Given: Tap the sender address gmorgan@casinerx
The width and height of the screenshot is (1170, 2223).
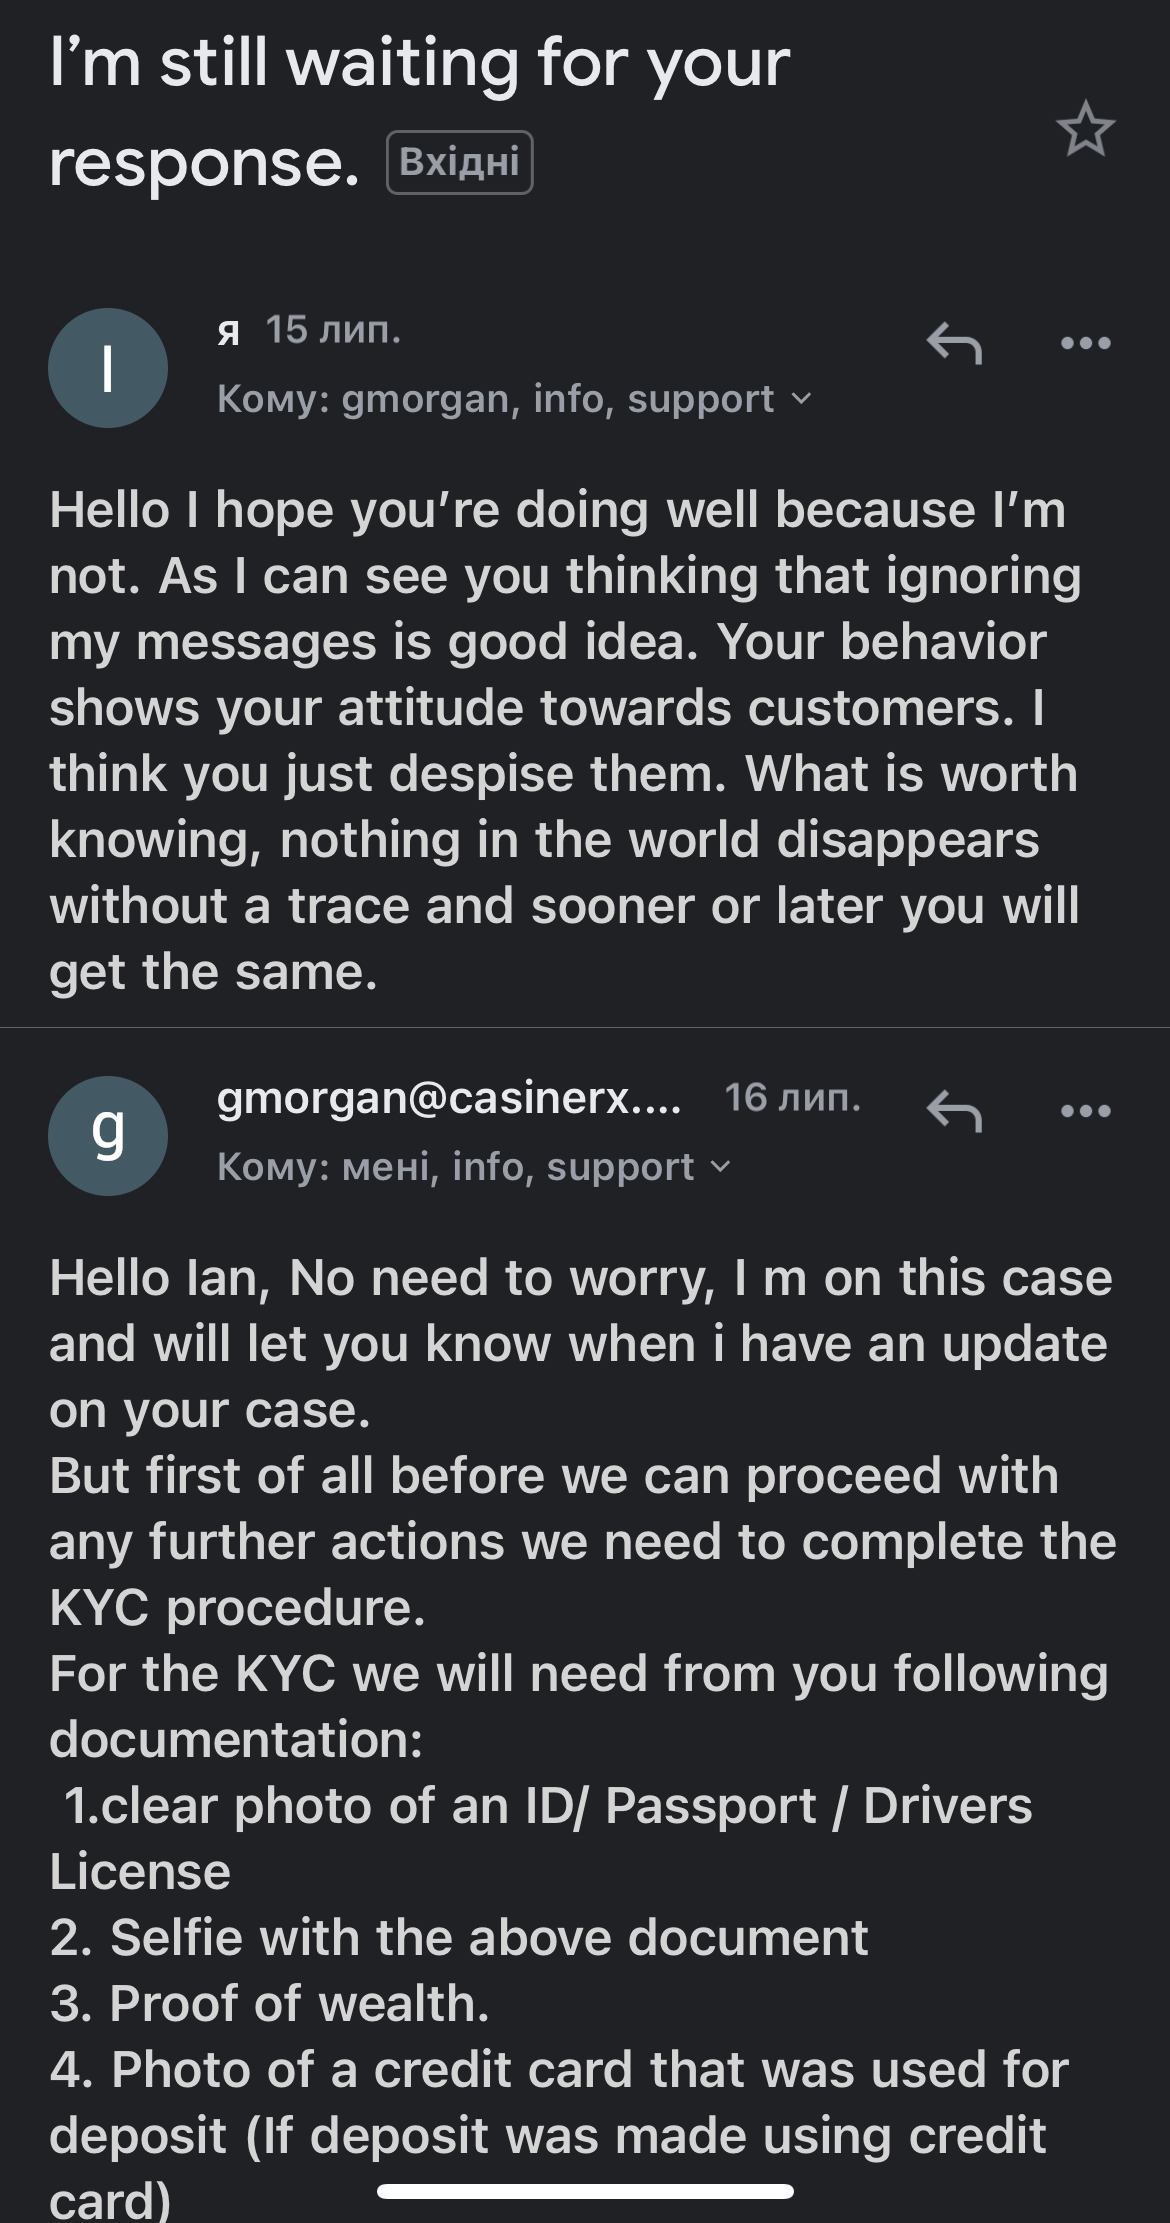Looking at the screenshot, I should coord(449,1099).
